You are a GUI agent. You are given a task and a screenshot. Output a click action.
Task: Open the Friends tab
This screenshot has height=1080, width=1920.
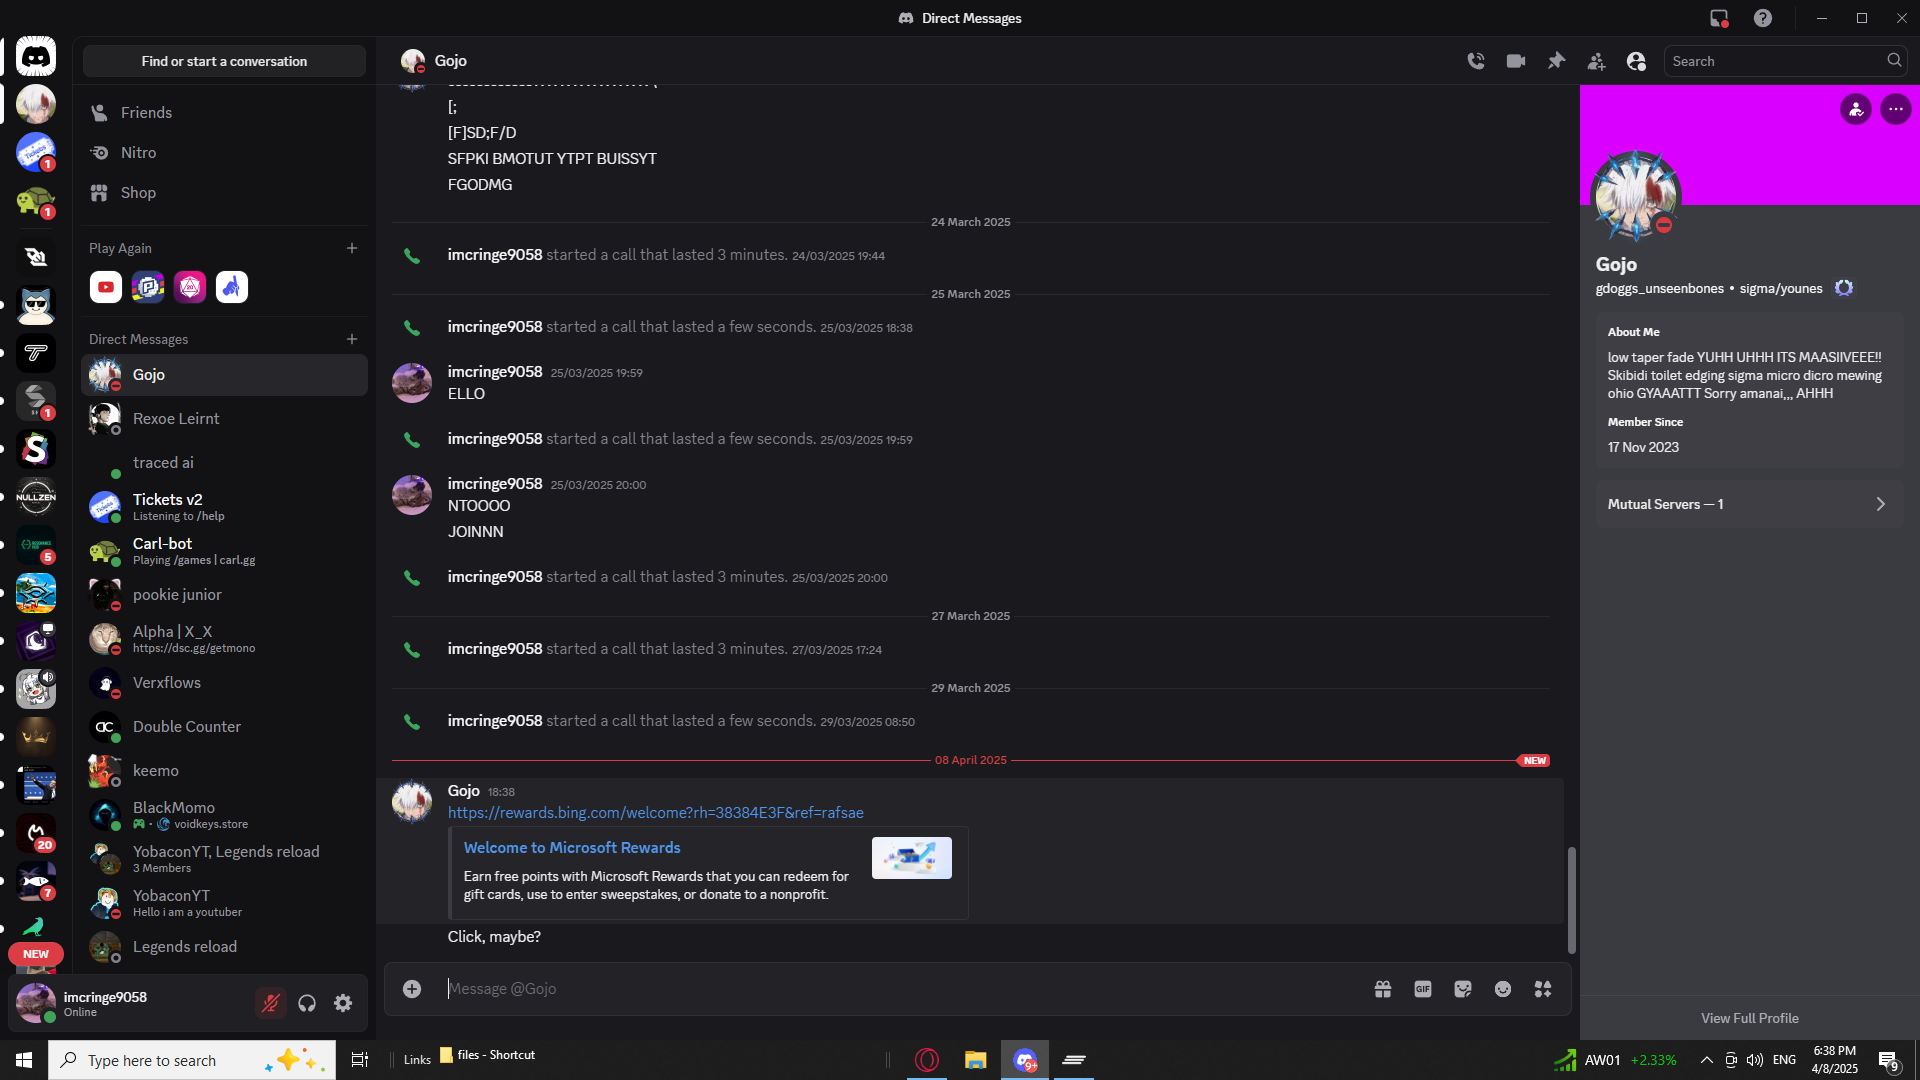146,113
